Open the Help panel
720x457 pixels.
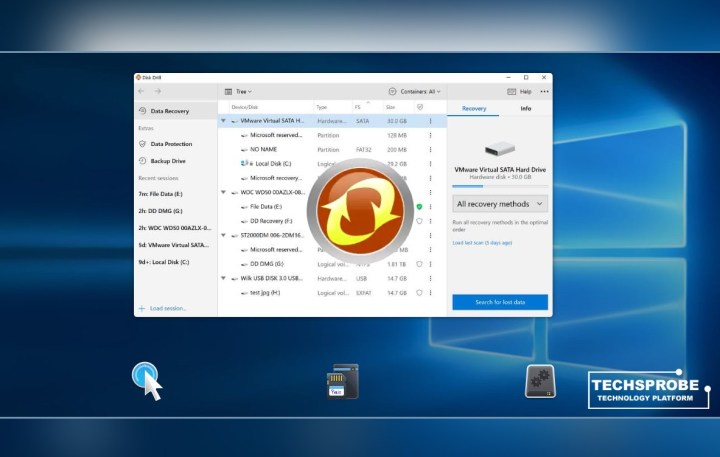pos(519,92)
